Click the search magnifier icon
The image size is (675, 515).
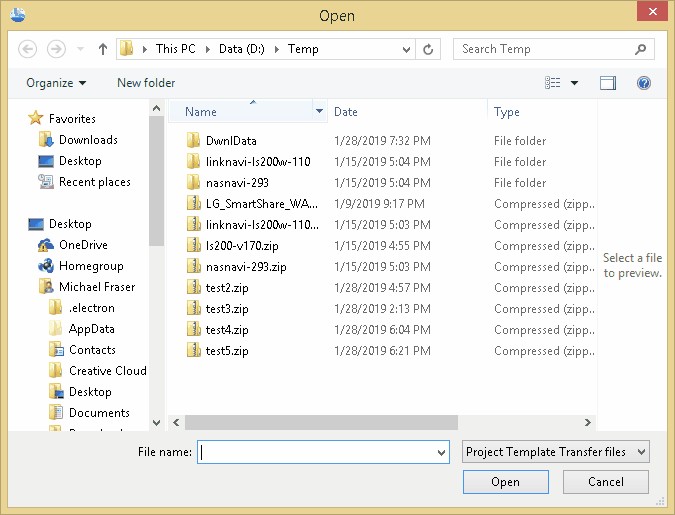pos(640,49)
